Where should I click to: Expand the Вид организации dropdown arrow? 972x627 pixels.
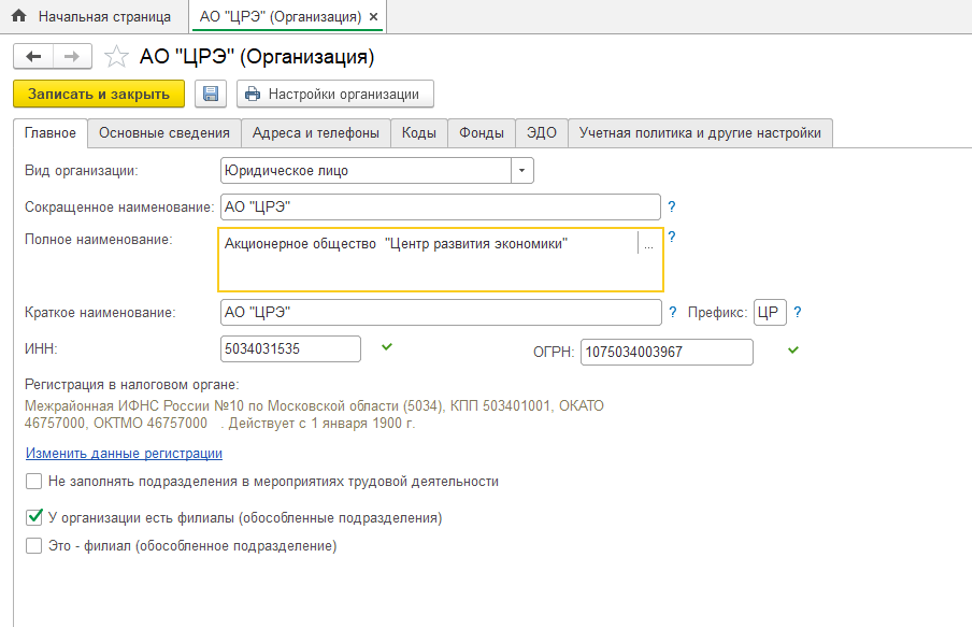click(522, 171)
